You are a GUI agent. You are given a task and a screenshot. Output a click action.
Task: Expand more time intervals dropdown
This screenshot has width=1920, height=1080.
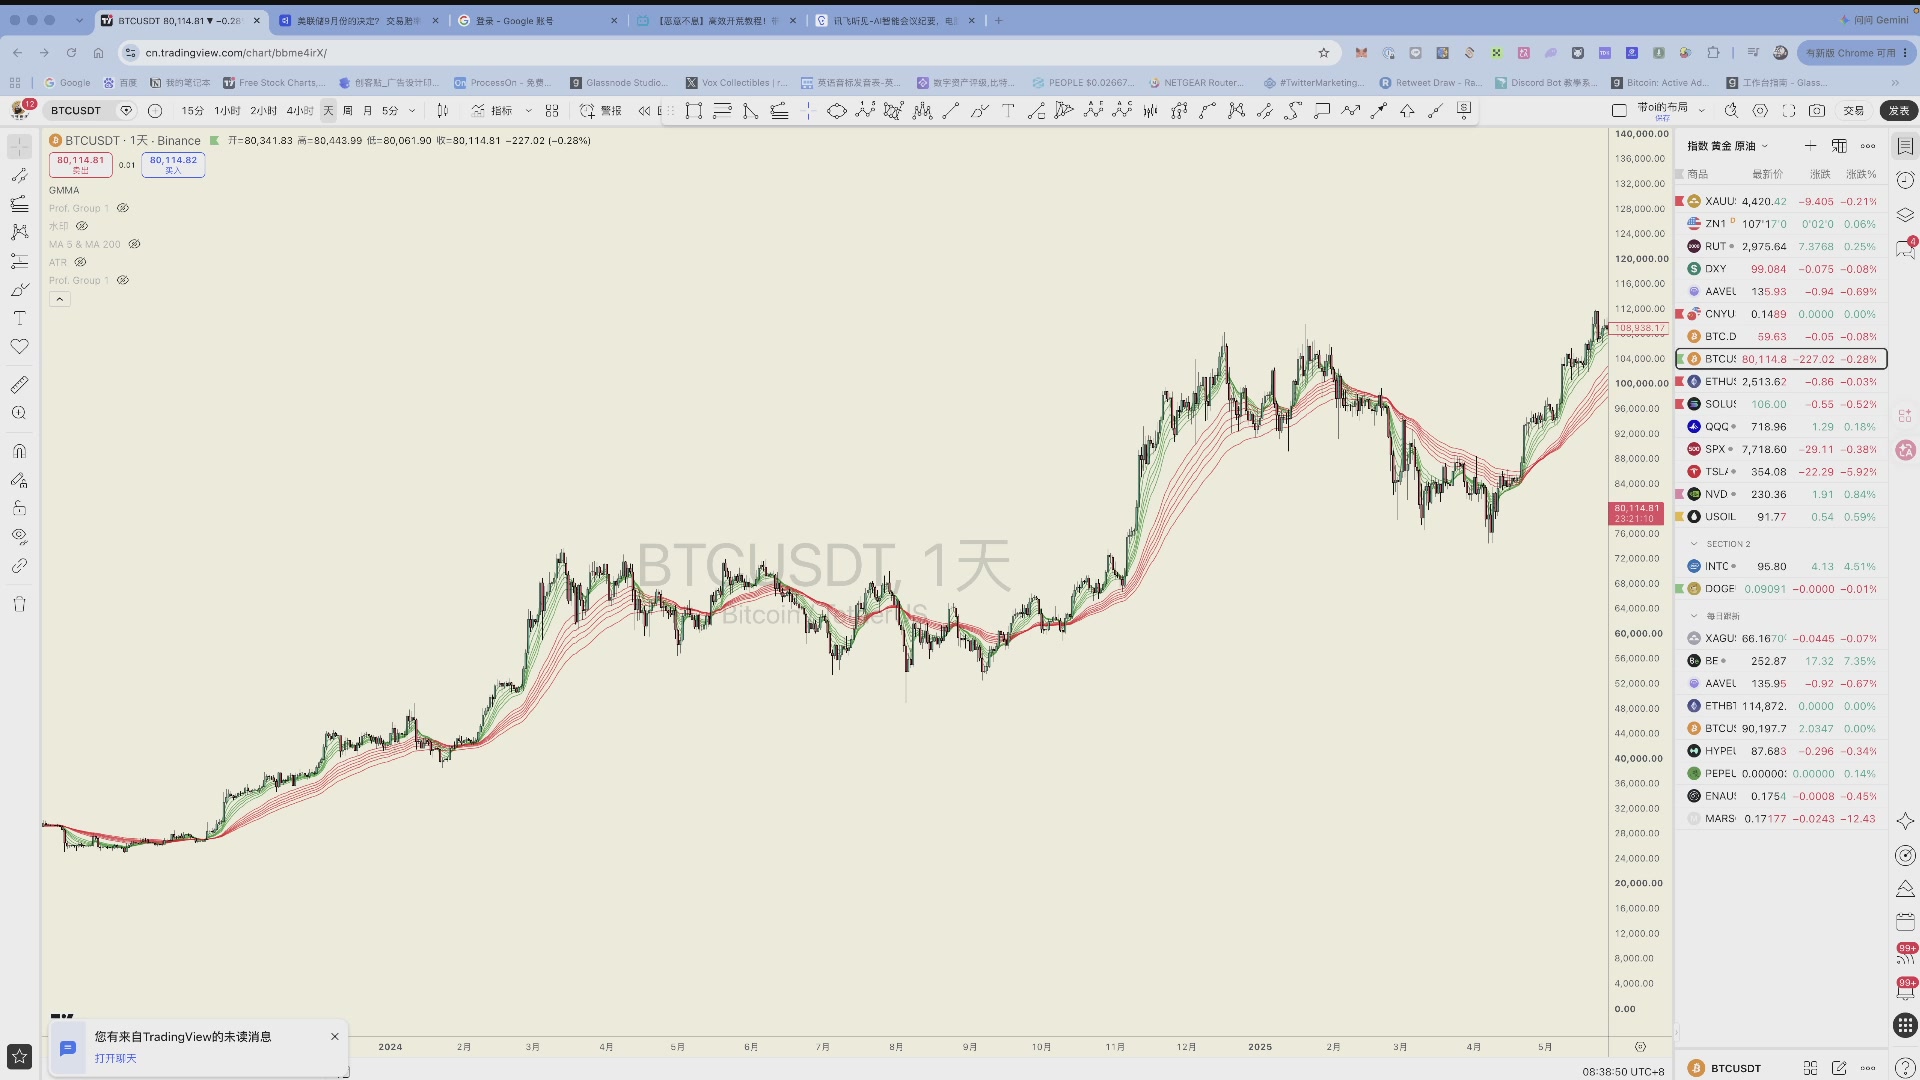tap(412, 111)
